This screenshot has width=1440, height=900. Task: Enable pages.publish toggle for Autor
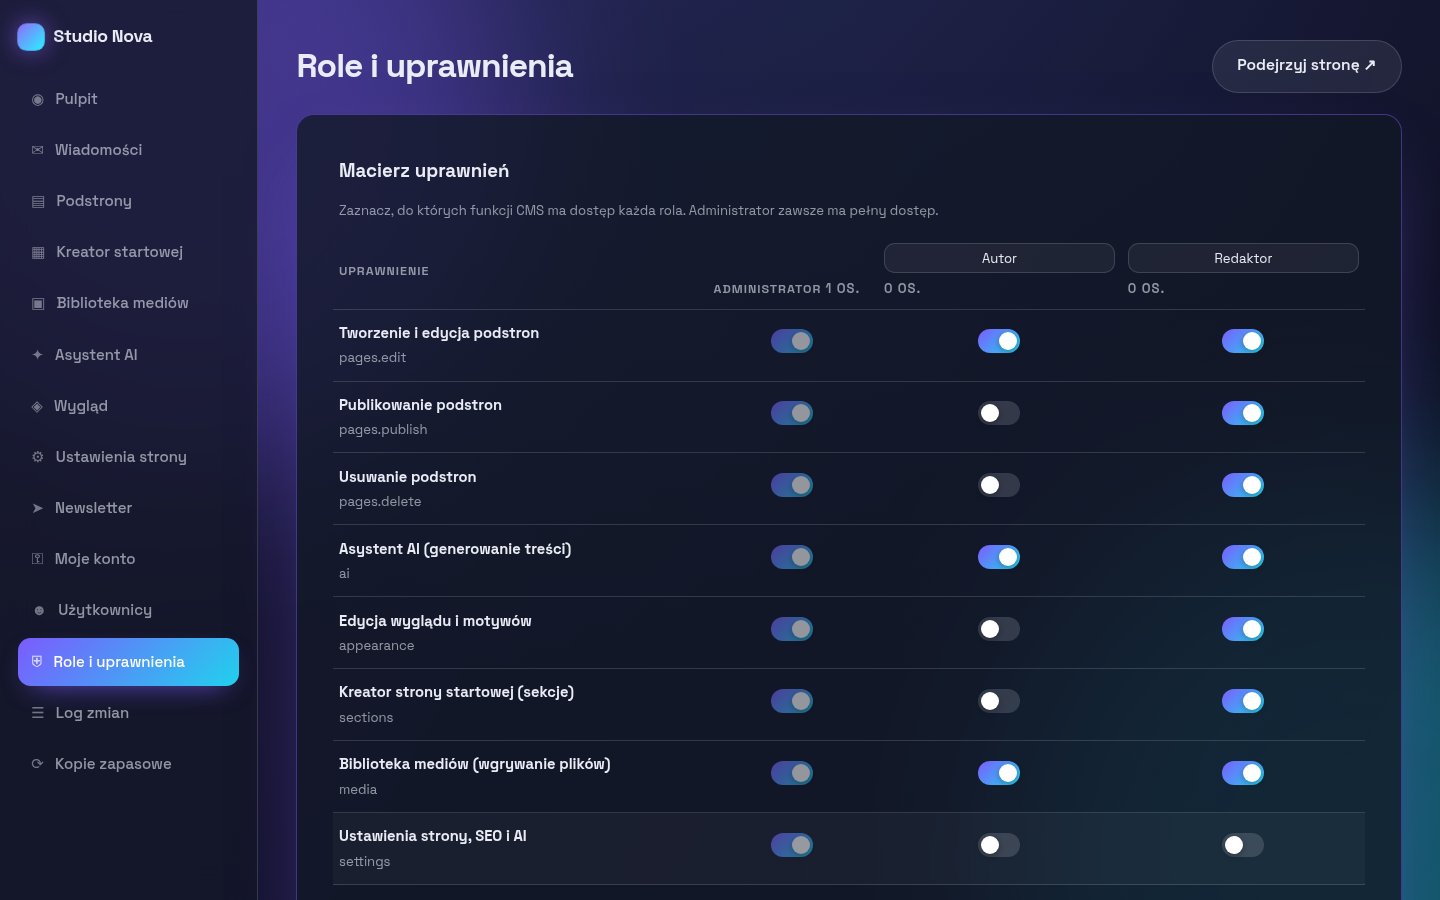999,413
